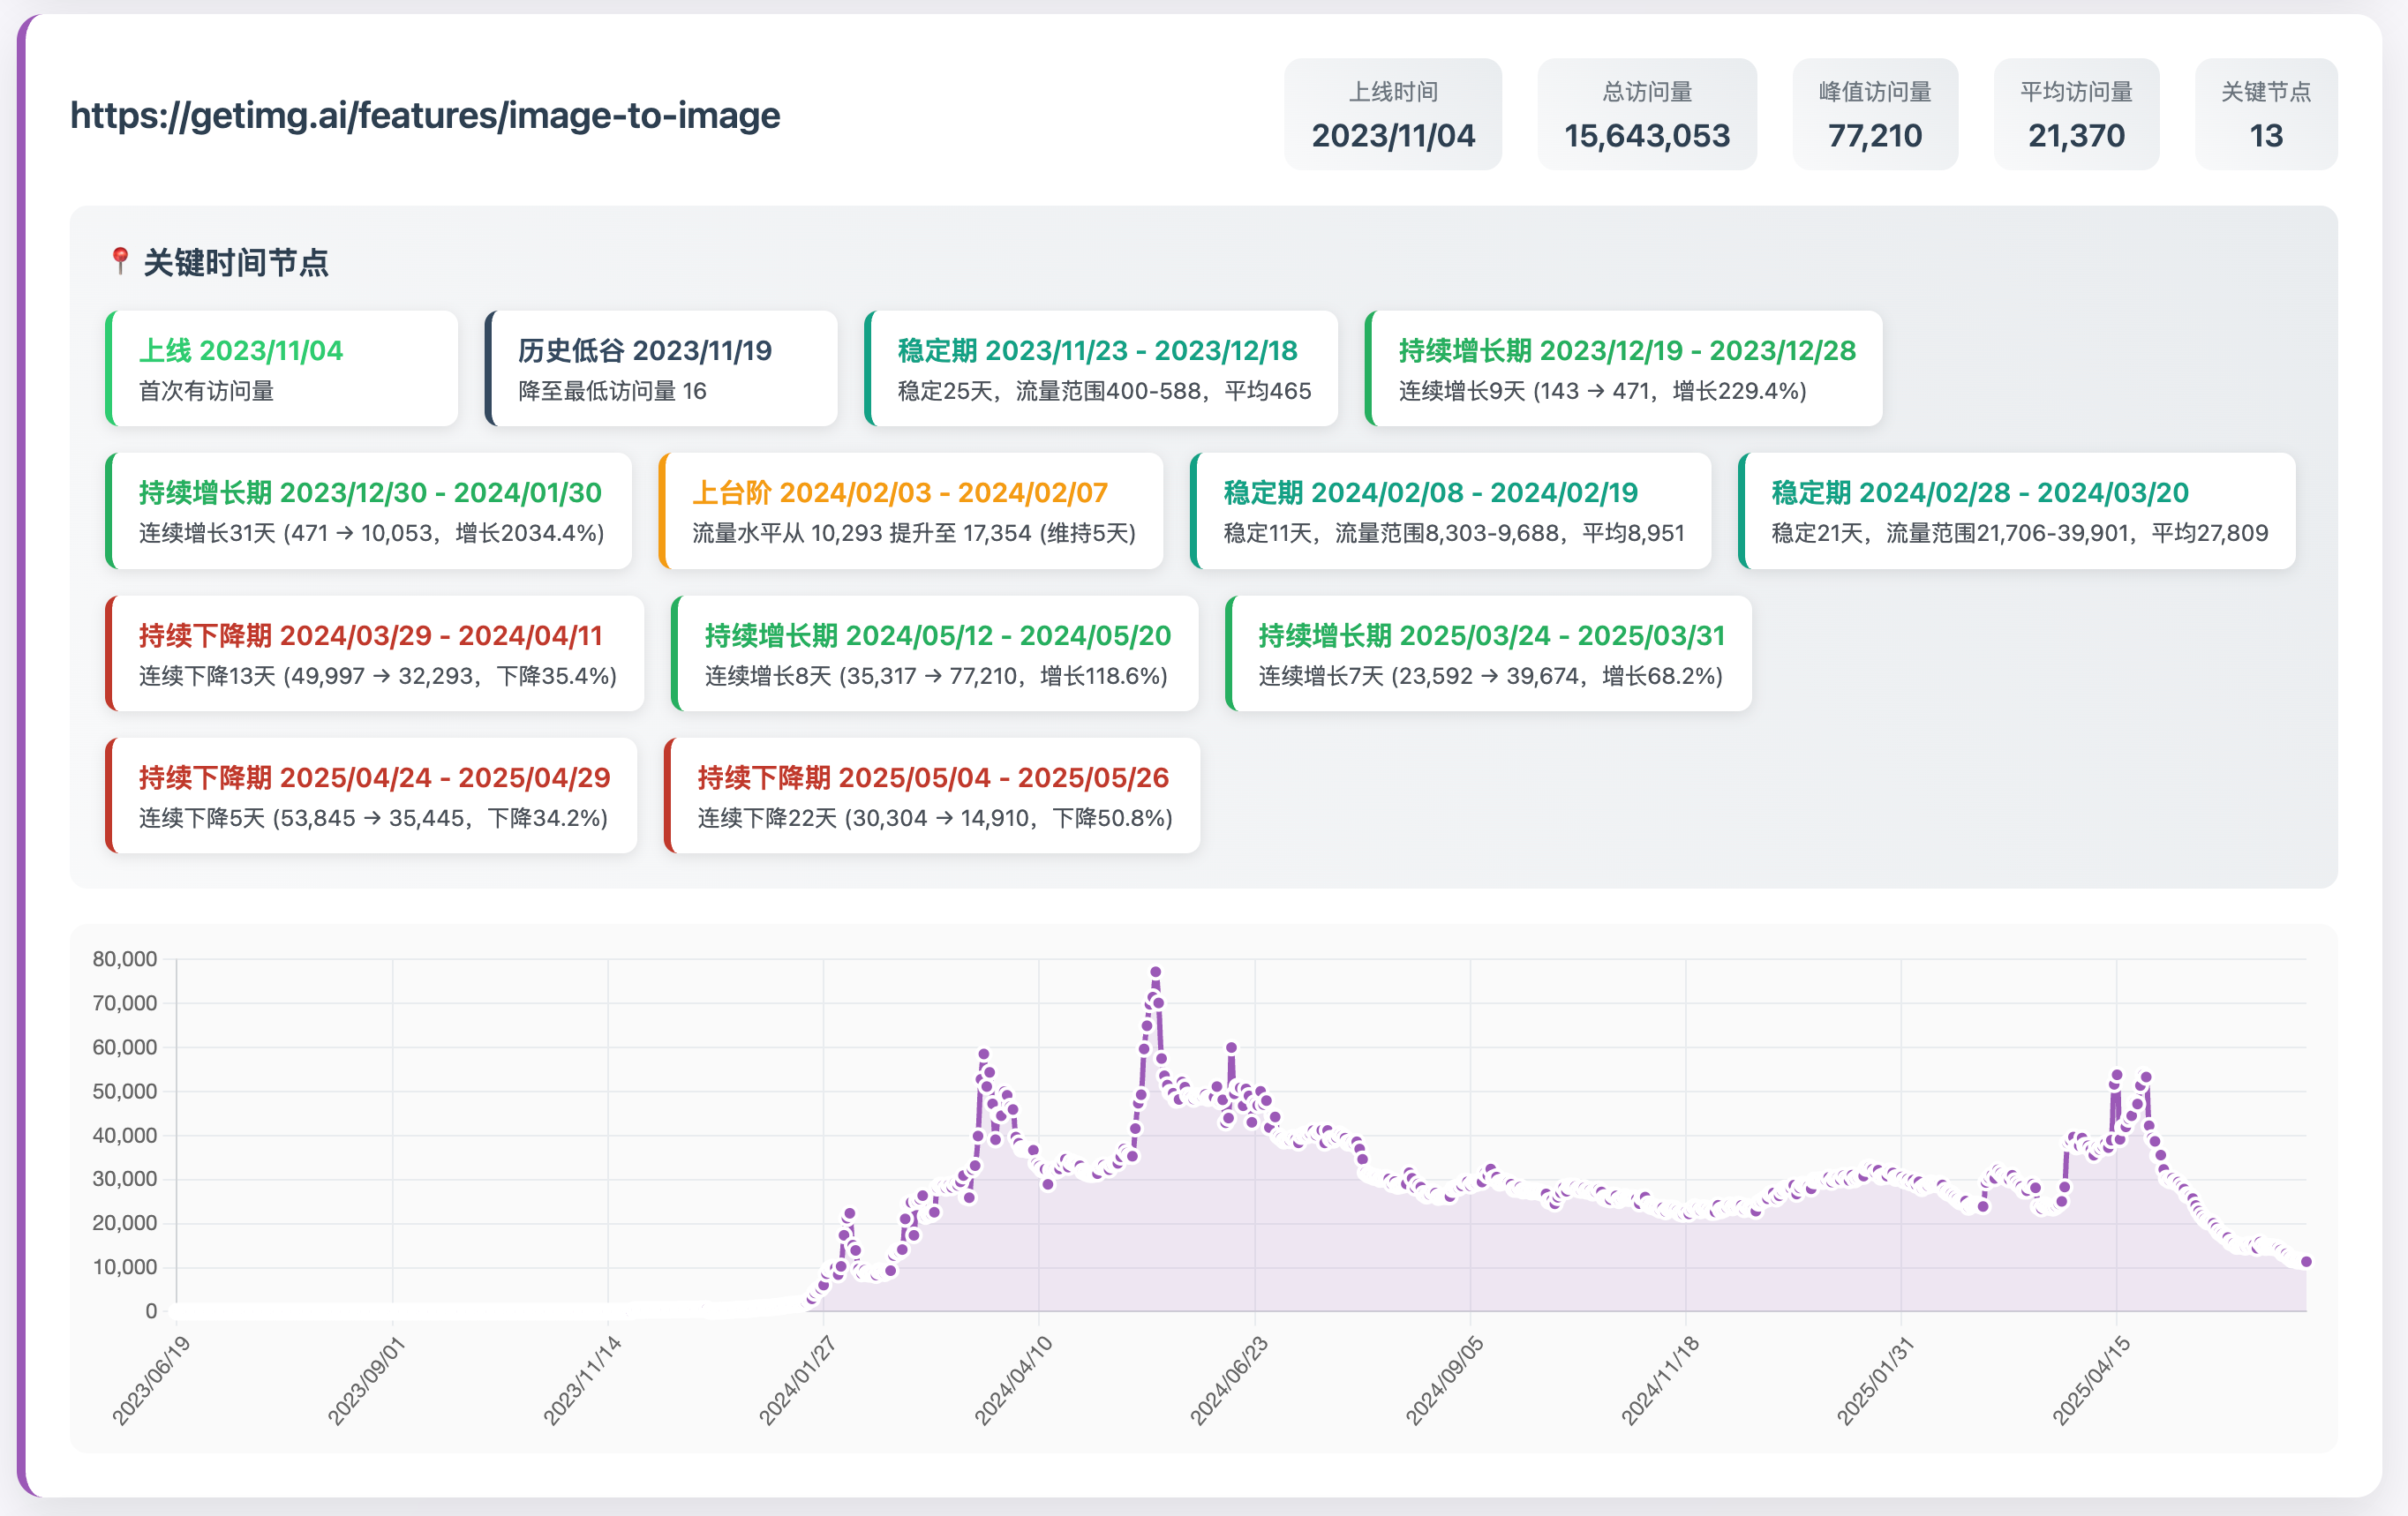Screen dimensions: 2408x1516
Task: Open the 持续下降期 2025/05/04 - 2025/05/26 card
Action: tap(932, 796)
